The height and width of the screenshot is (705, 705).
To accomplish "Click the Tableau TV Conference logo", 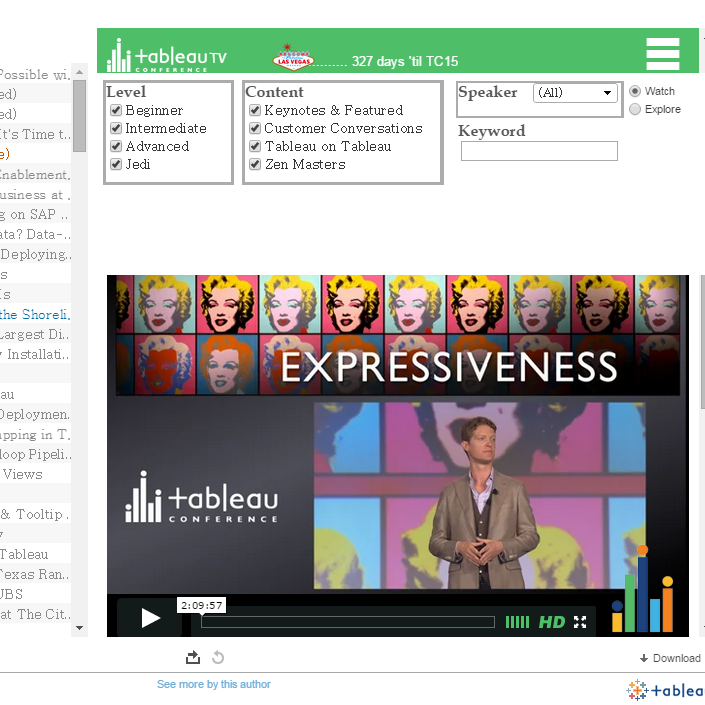I will click(167, 56).
